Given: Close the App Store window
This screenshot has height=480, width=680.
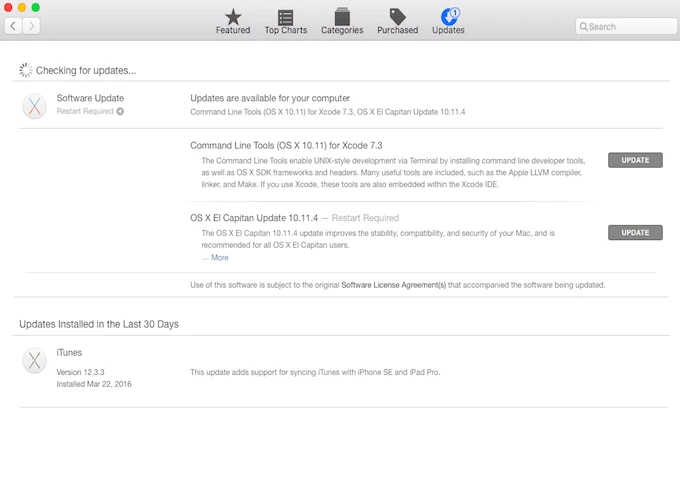Looking at the screenshot, I should coord(8,7).
